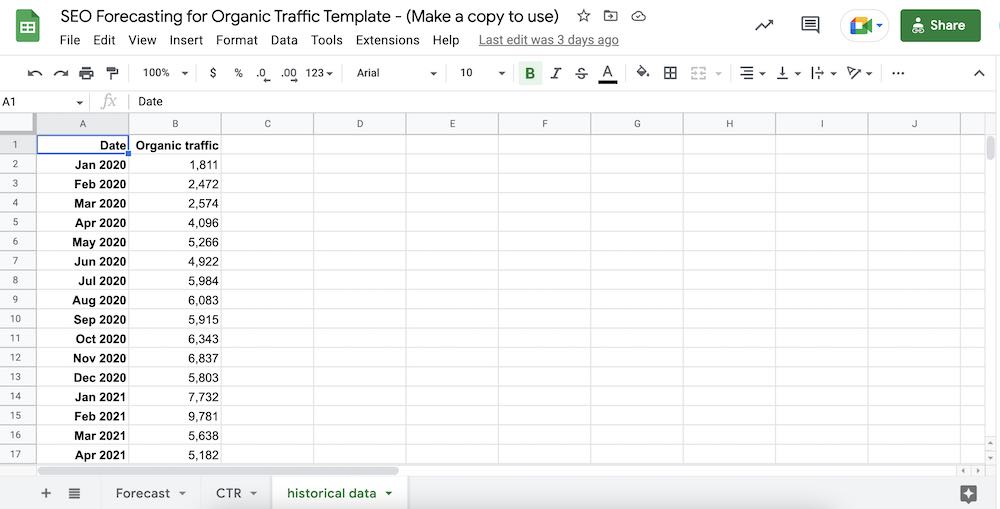The width and height of the screenshot is (1000, 509).
Task: Start a Google Meet call
Action: 865,26
